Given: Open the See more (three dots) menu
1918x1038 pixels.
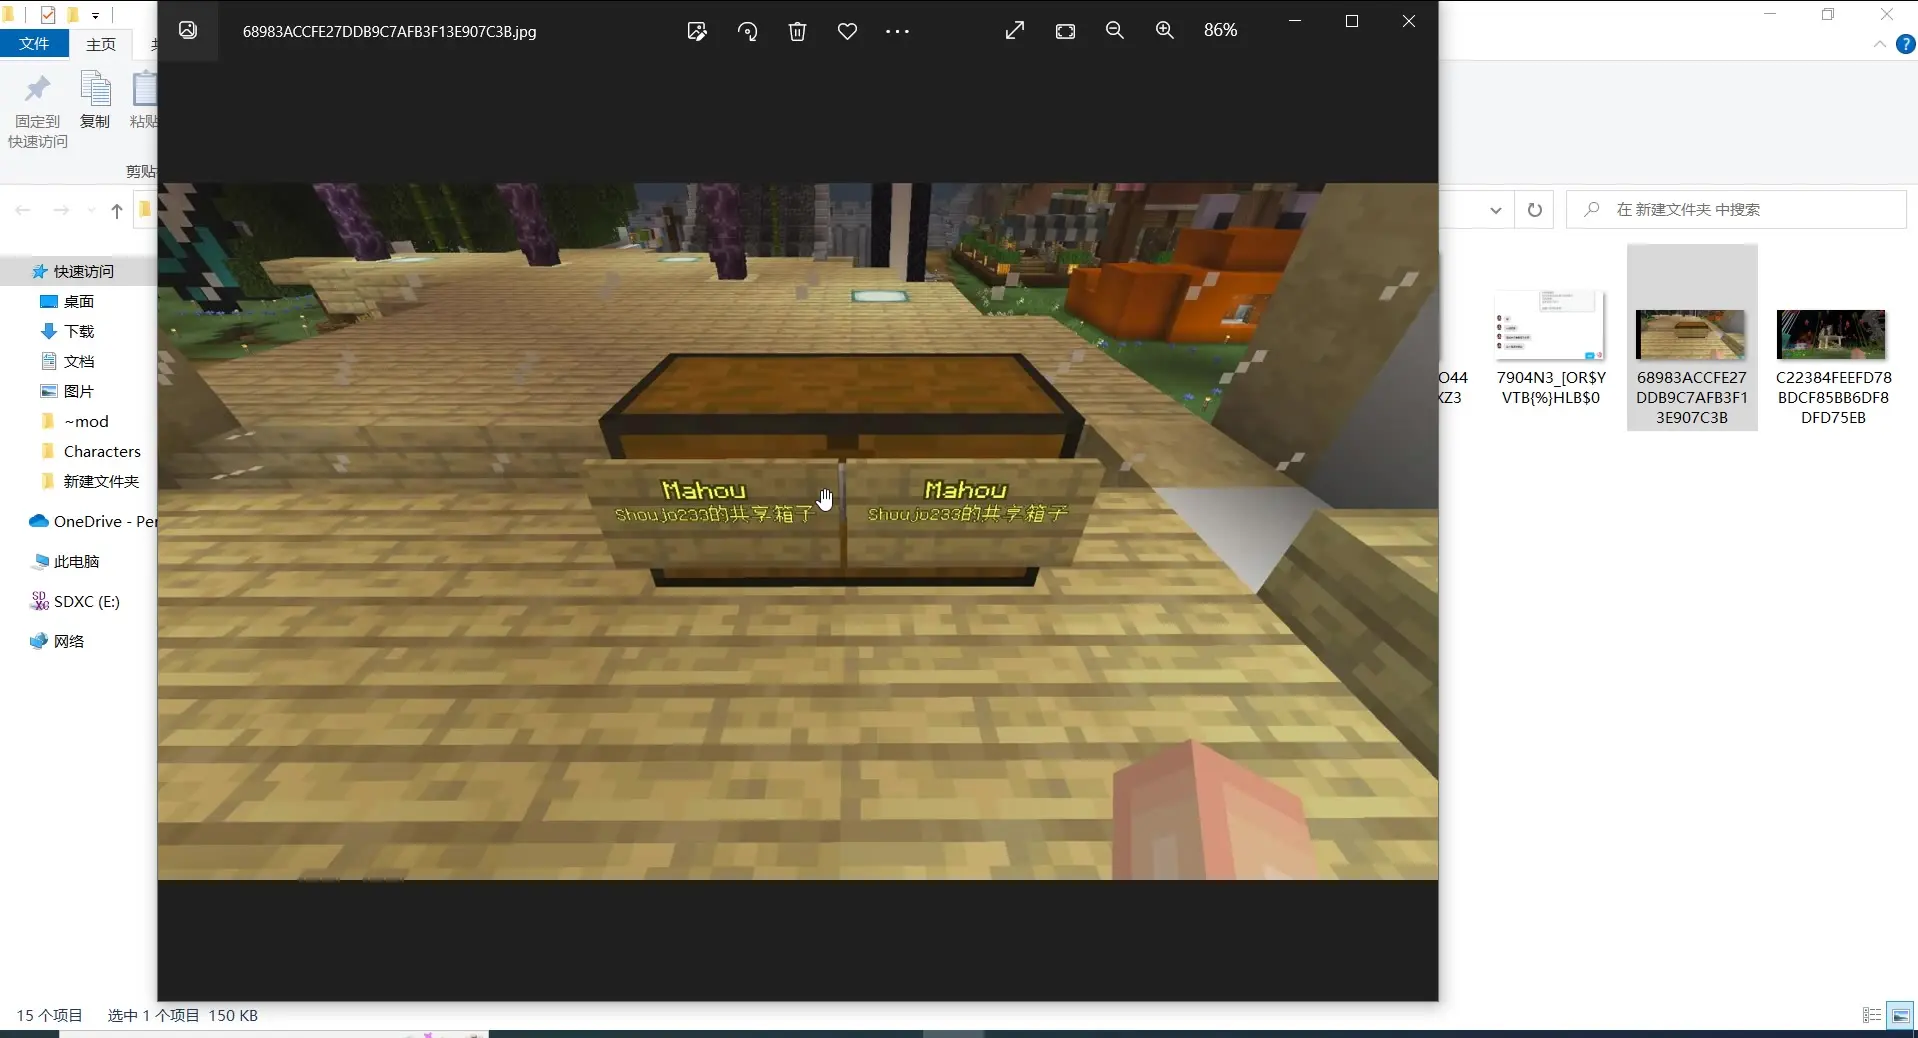Looking at the screenshot, I should click(897, 31).
